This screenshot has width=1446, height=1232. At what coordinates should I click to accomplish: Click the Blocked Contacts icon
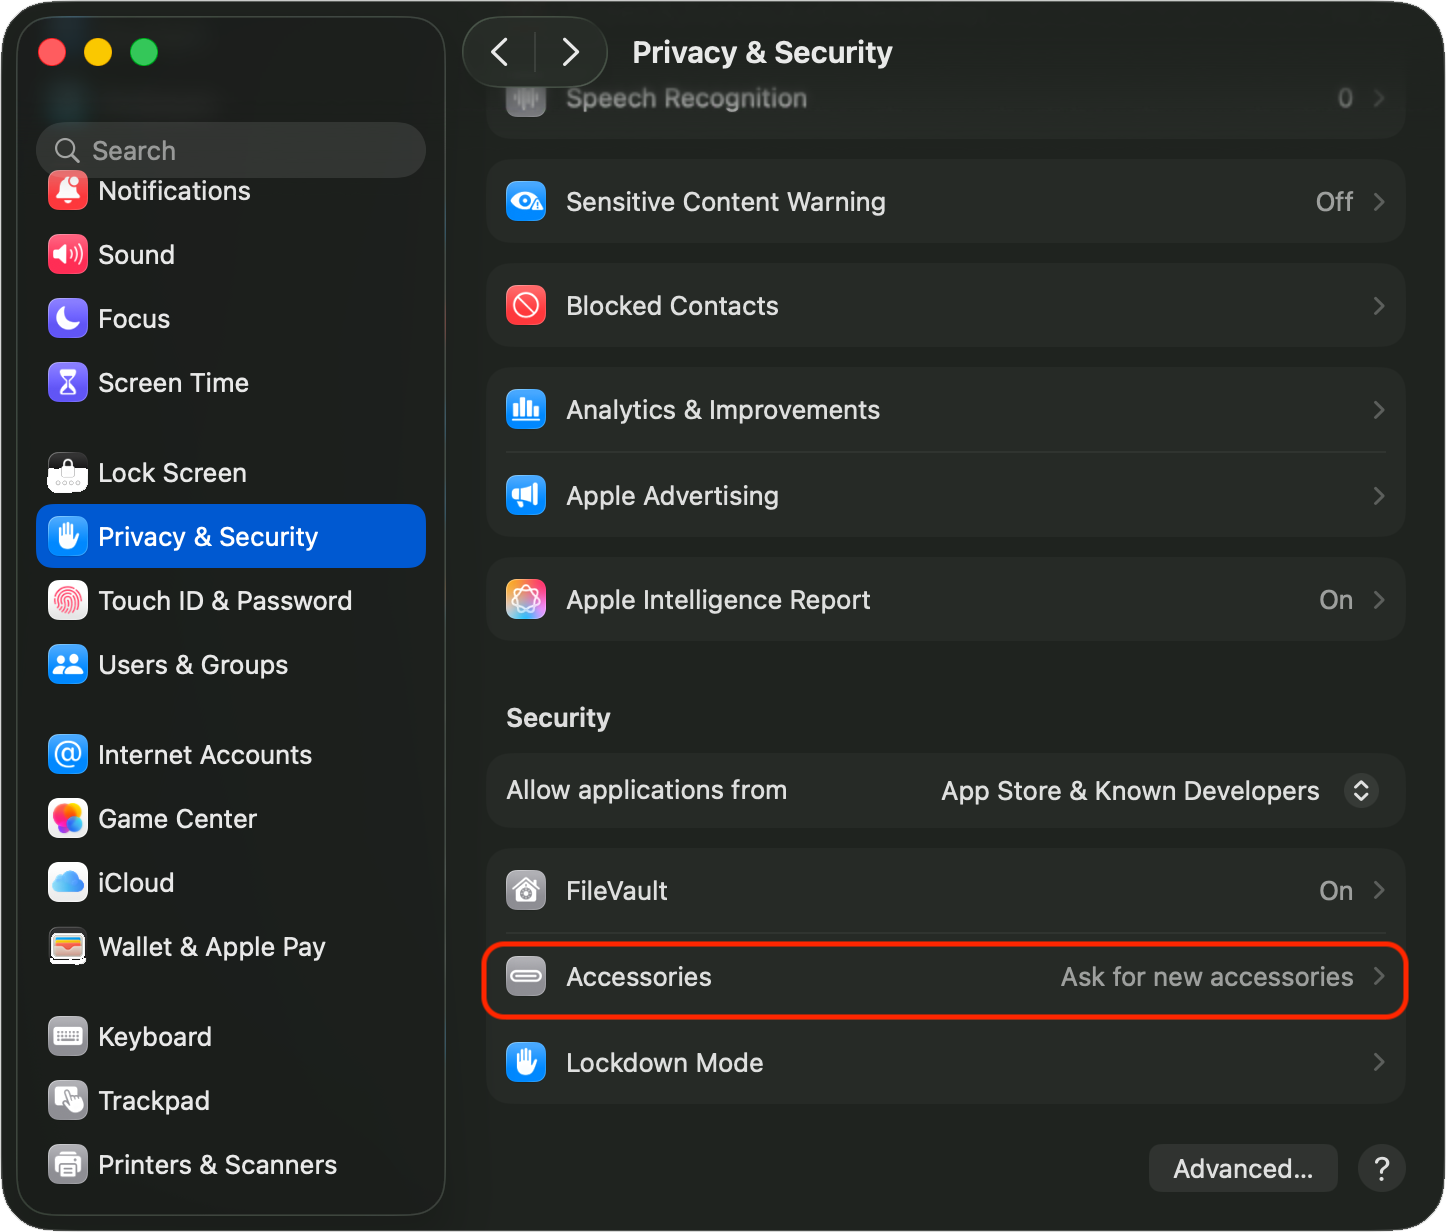[x=526, y=306]
